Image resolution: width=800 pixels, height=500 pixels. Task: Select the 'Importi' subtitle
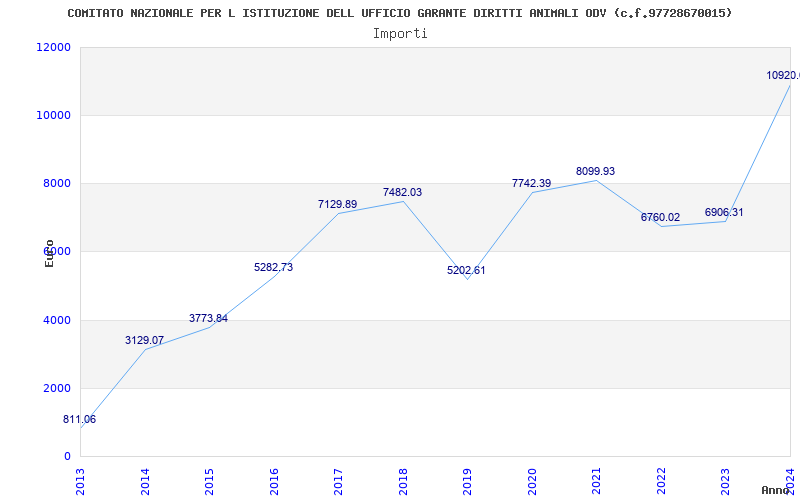tap(400, 34)
